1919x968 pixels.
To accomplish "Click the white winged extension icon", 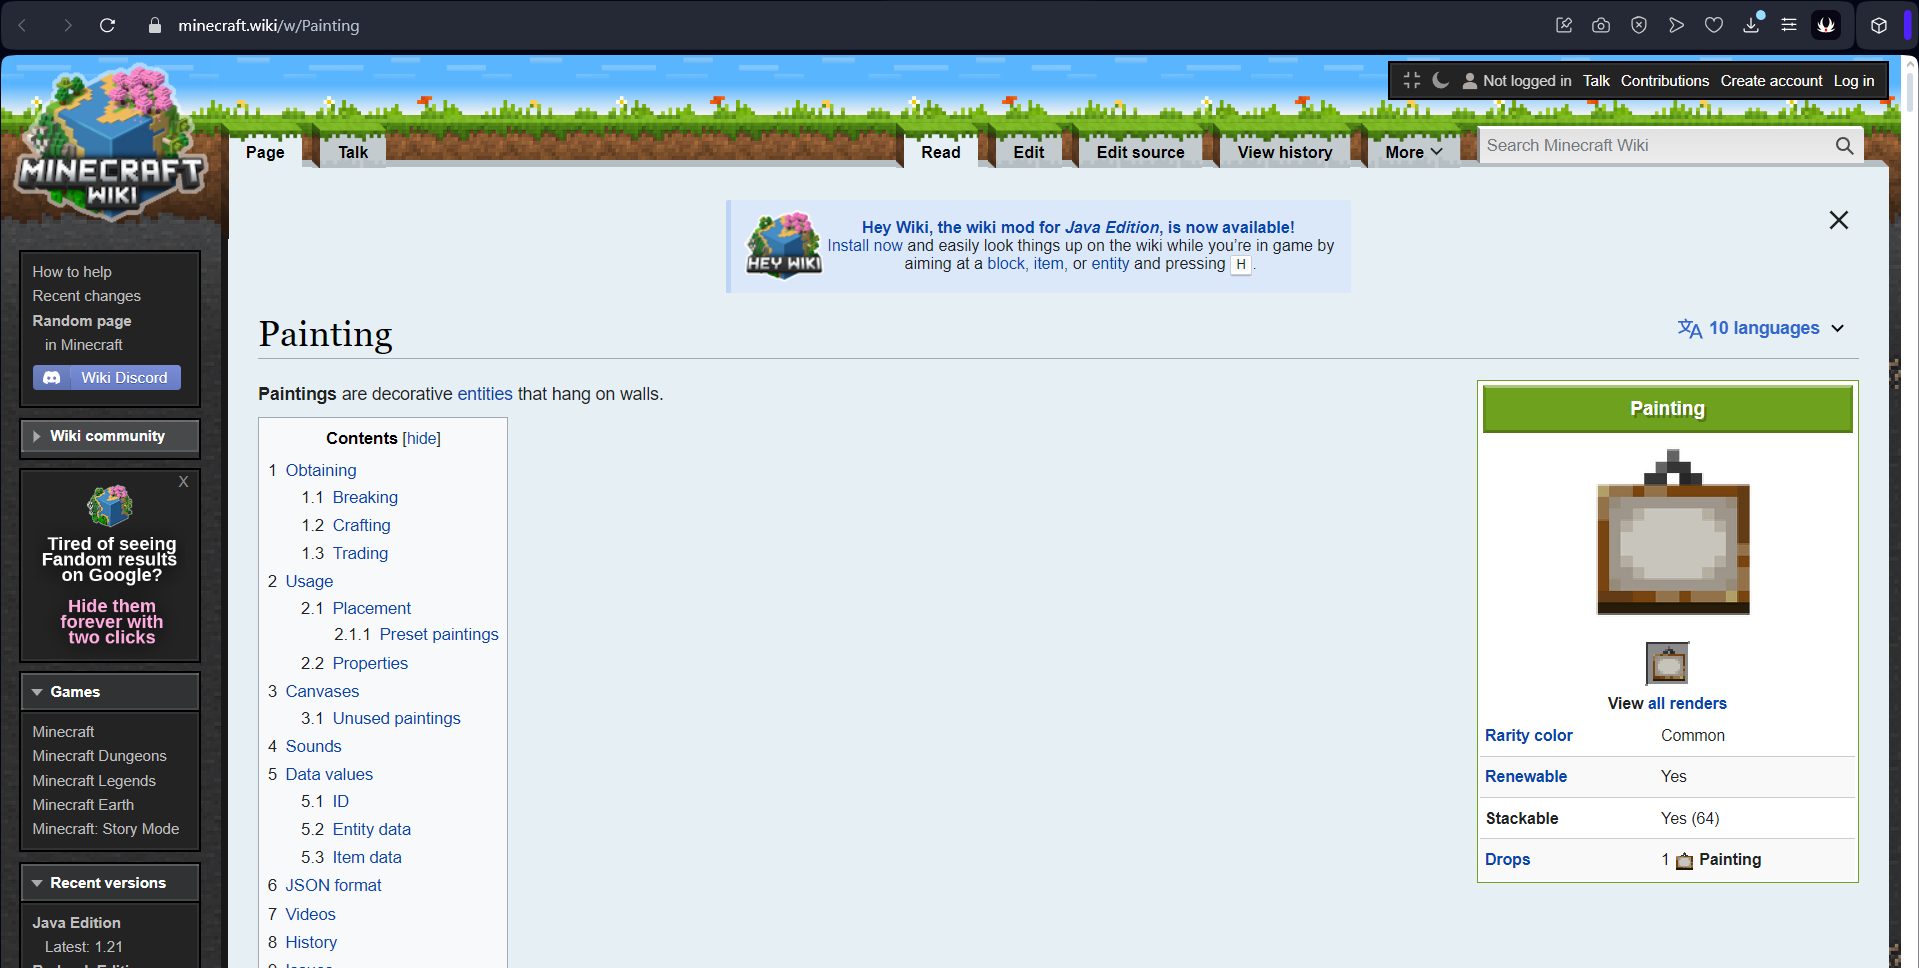I will pyautogui.click(x=1826, y=25).
